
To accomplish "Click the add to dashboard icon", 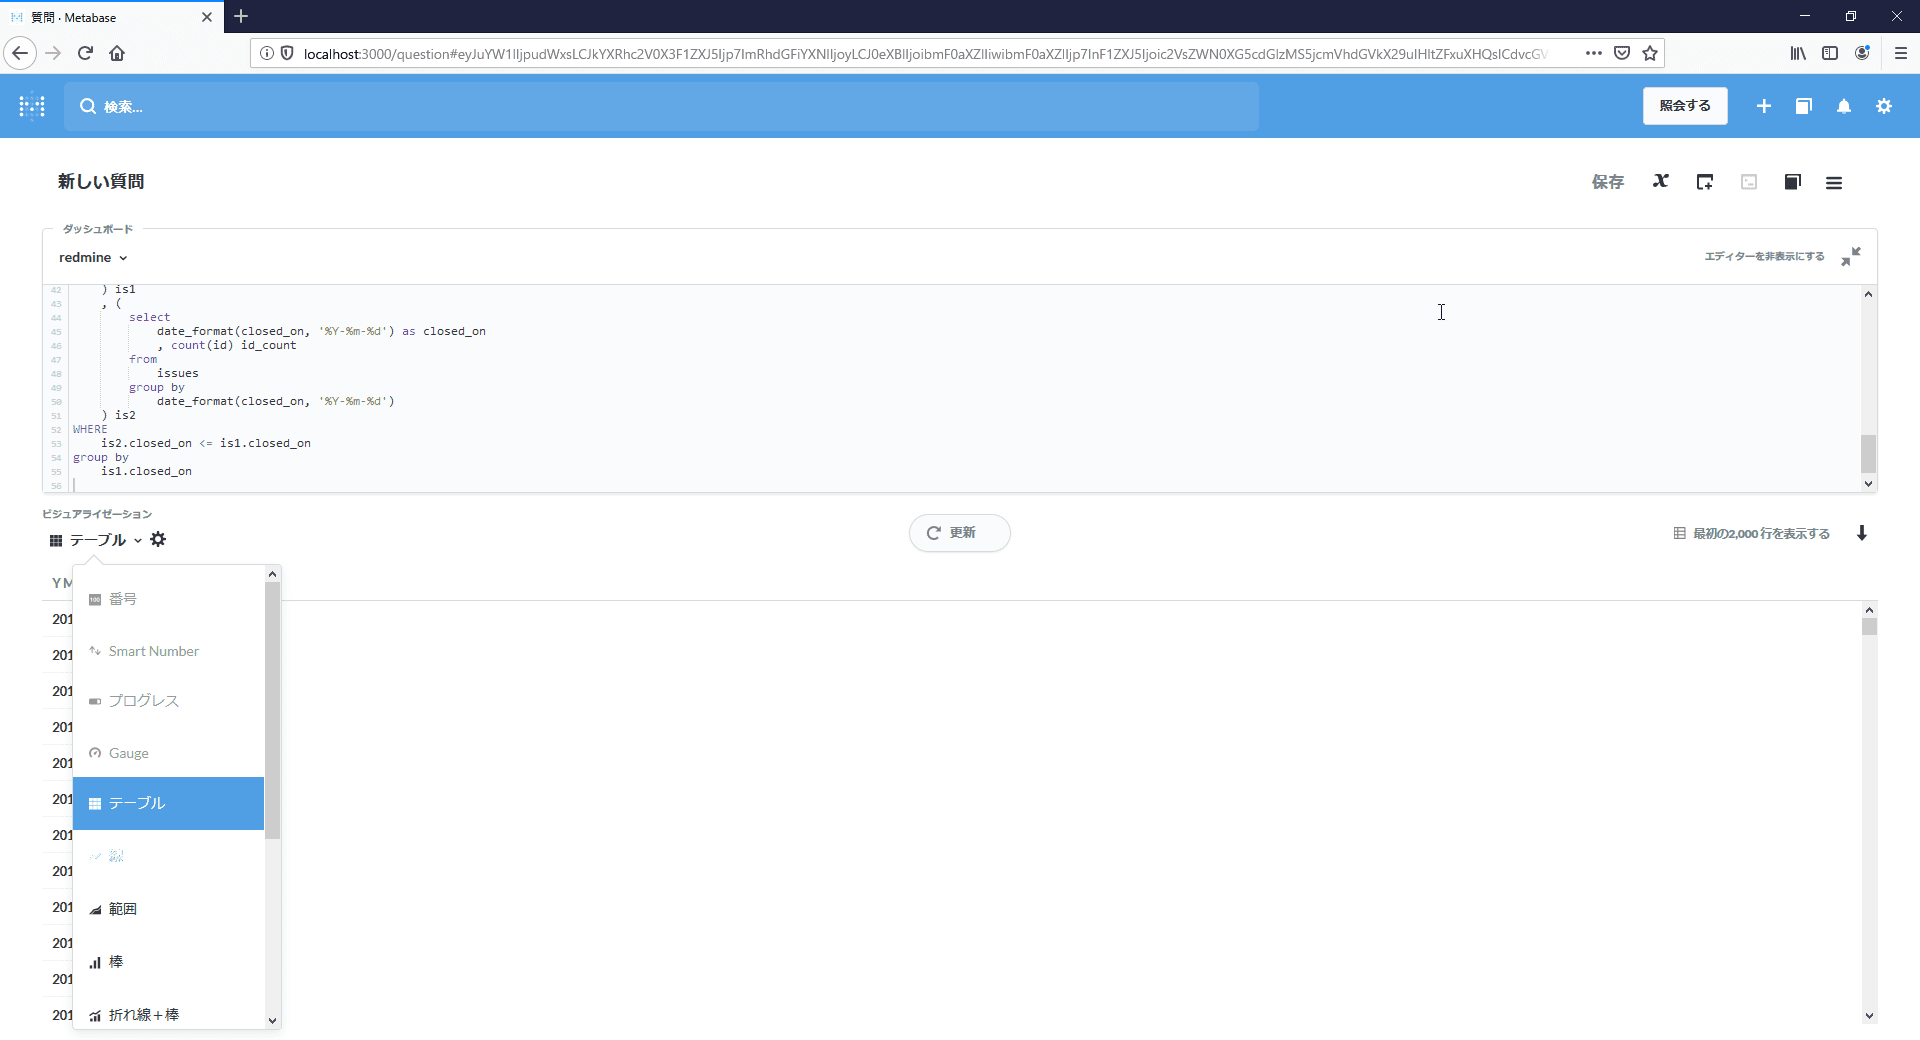I will [x=1704, y=182].
